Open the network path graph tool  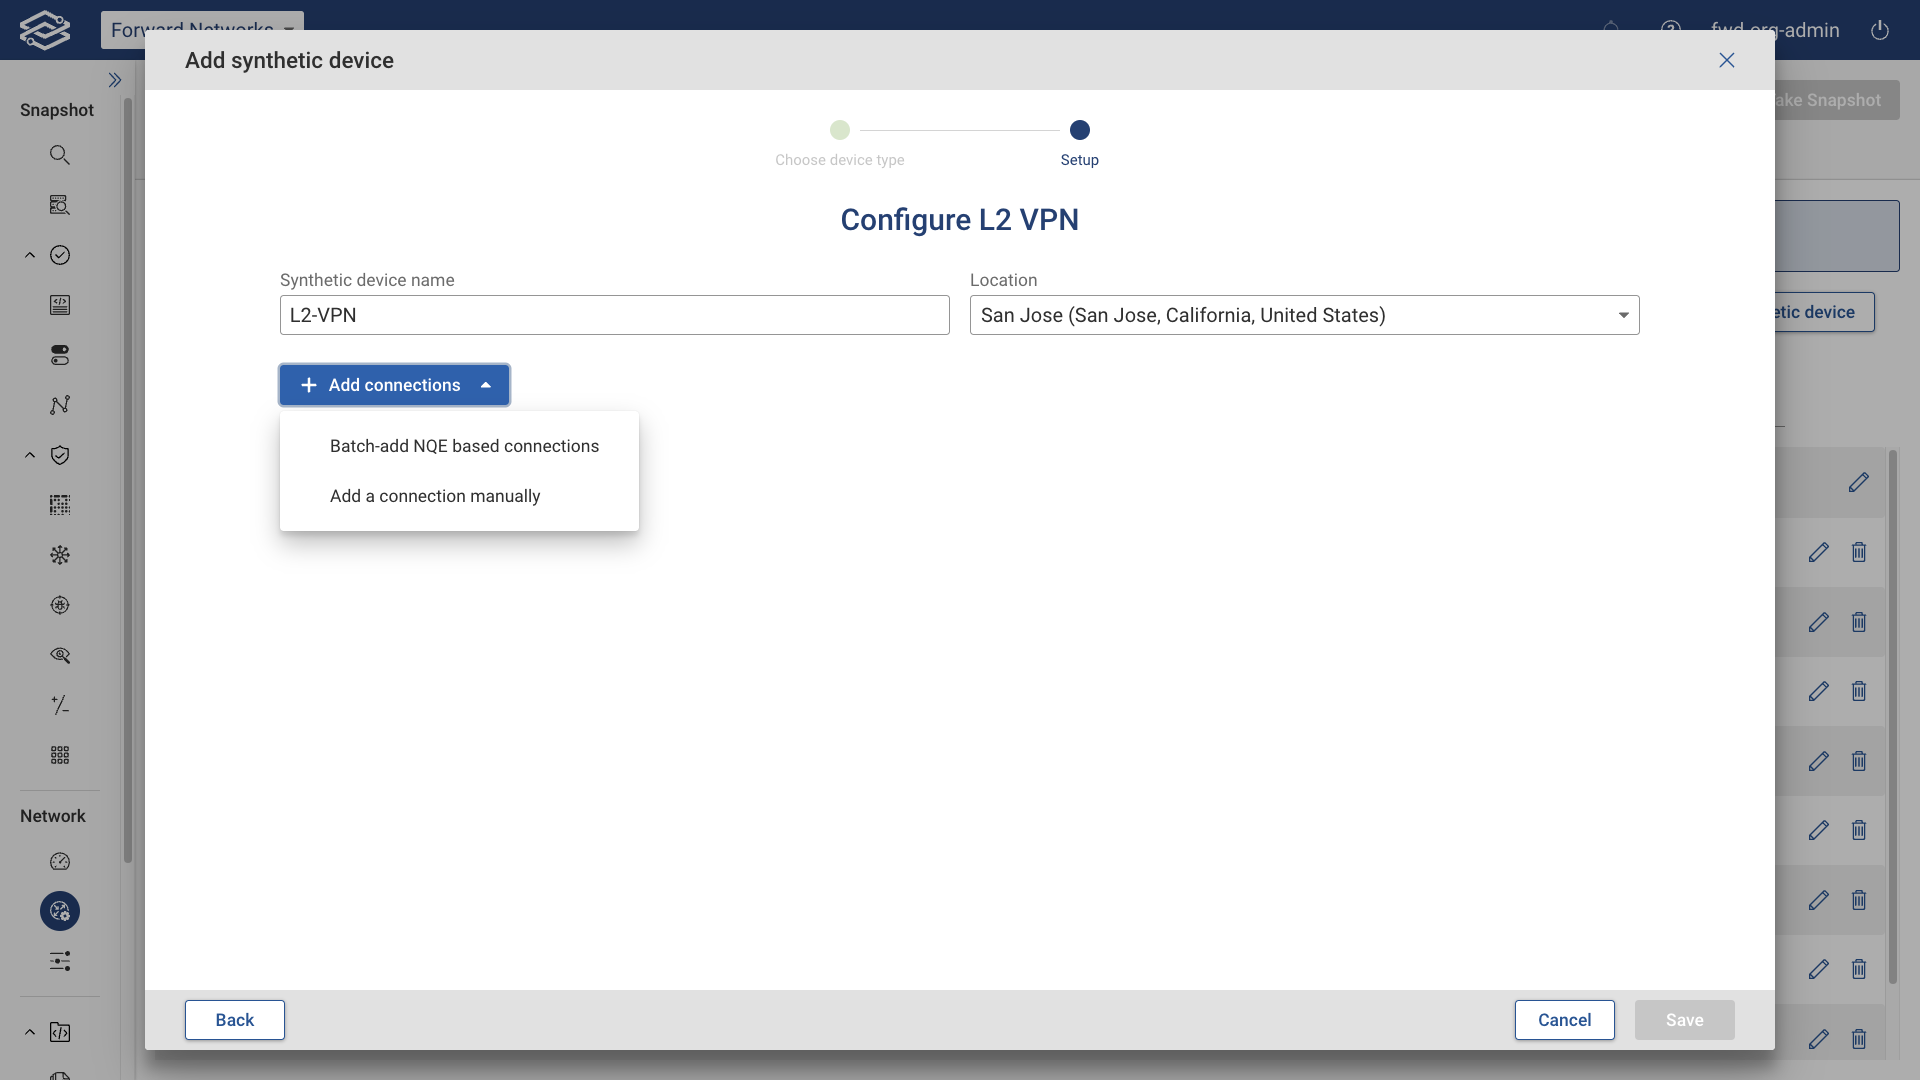[60, 405]
